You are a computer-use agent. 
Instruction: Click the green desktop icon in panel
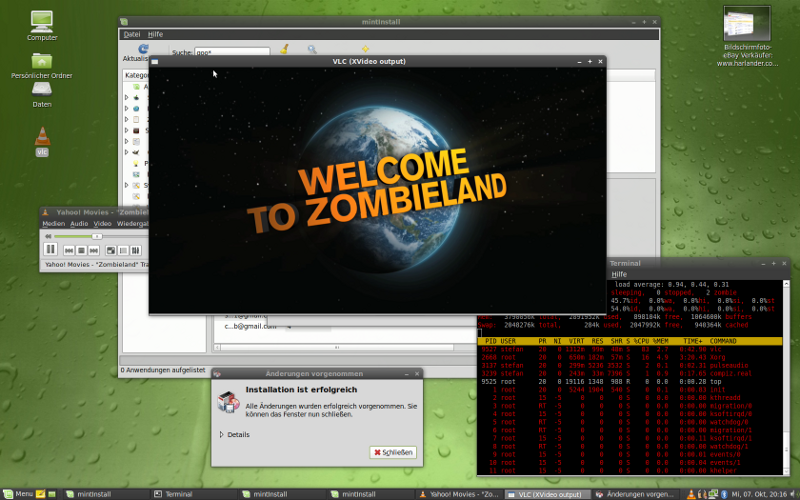(x=52, y=494)
